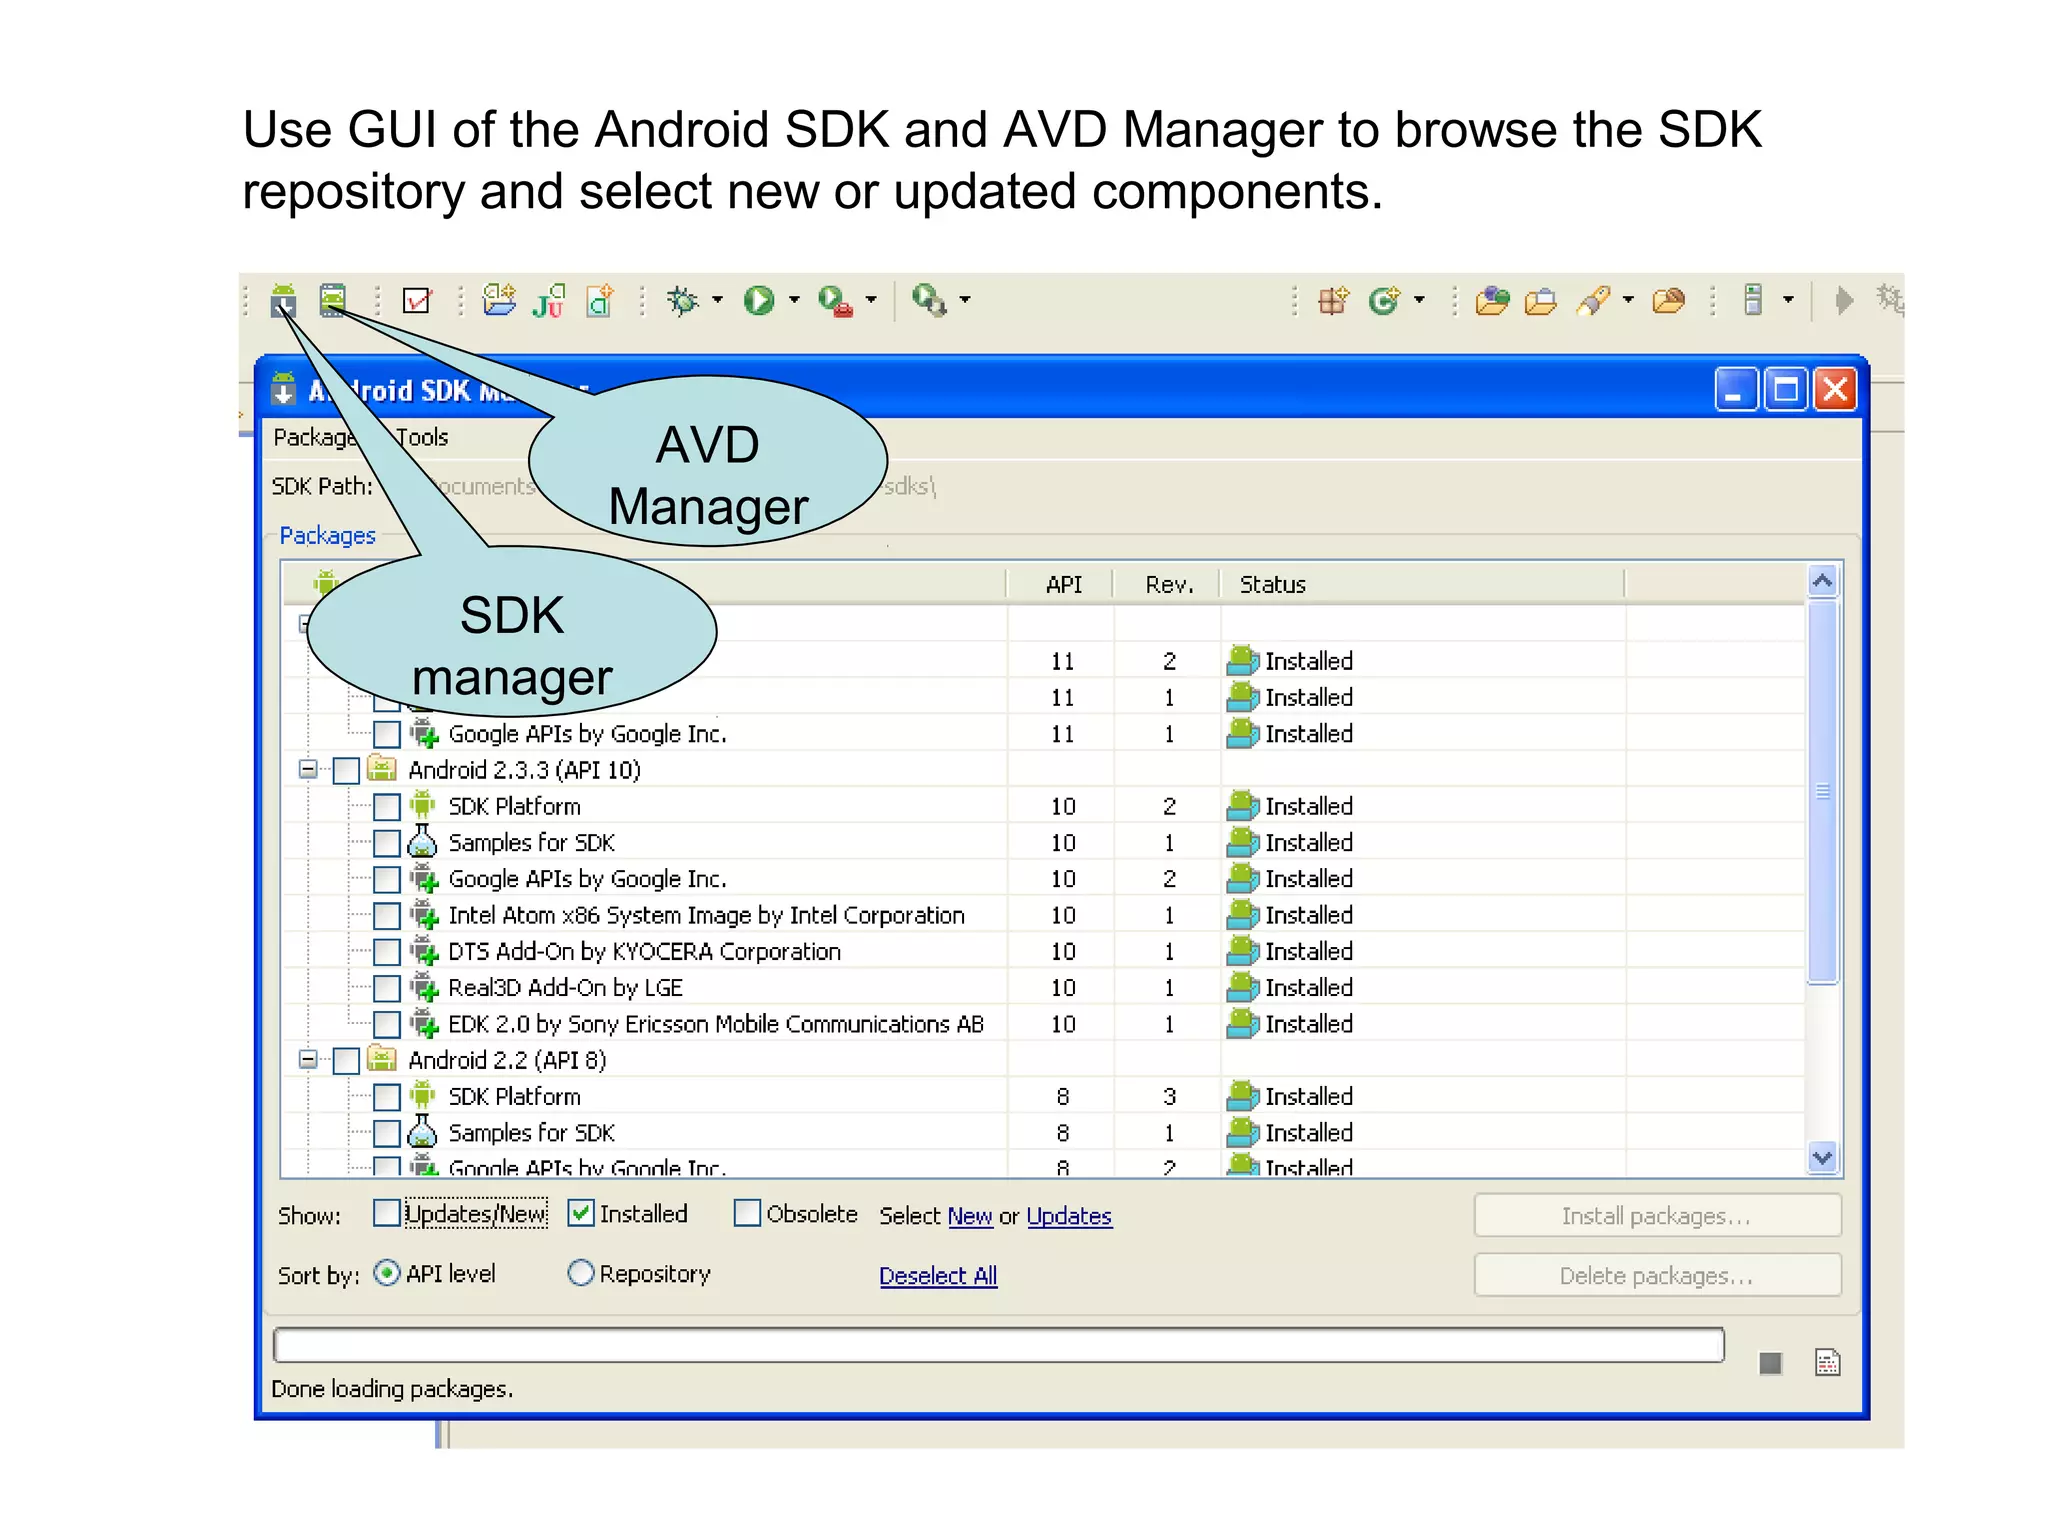Open dropdown arrow next to search icon

965,300
